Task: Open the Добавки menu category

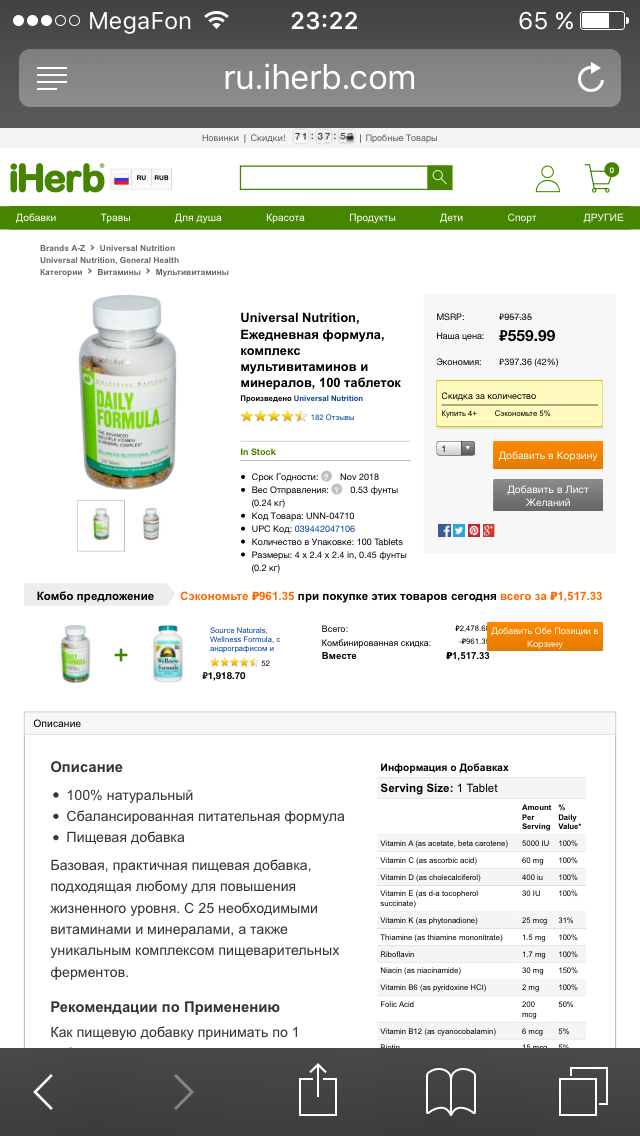Action: point(36,217)
